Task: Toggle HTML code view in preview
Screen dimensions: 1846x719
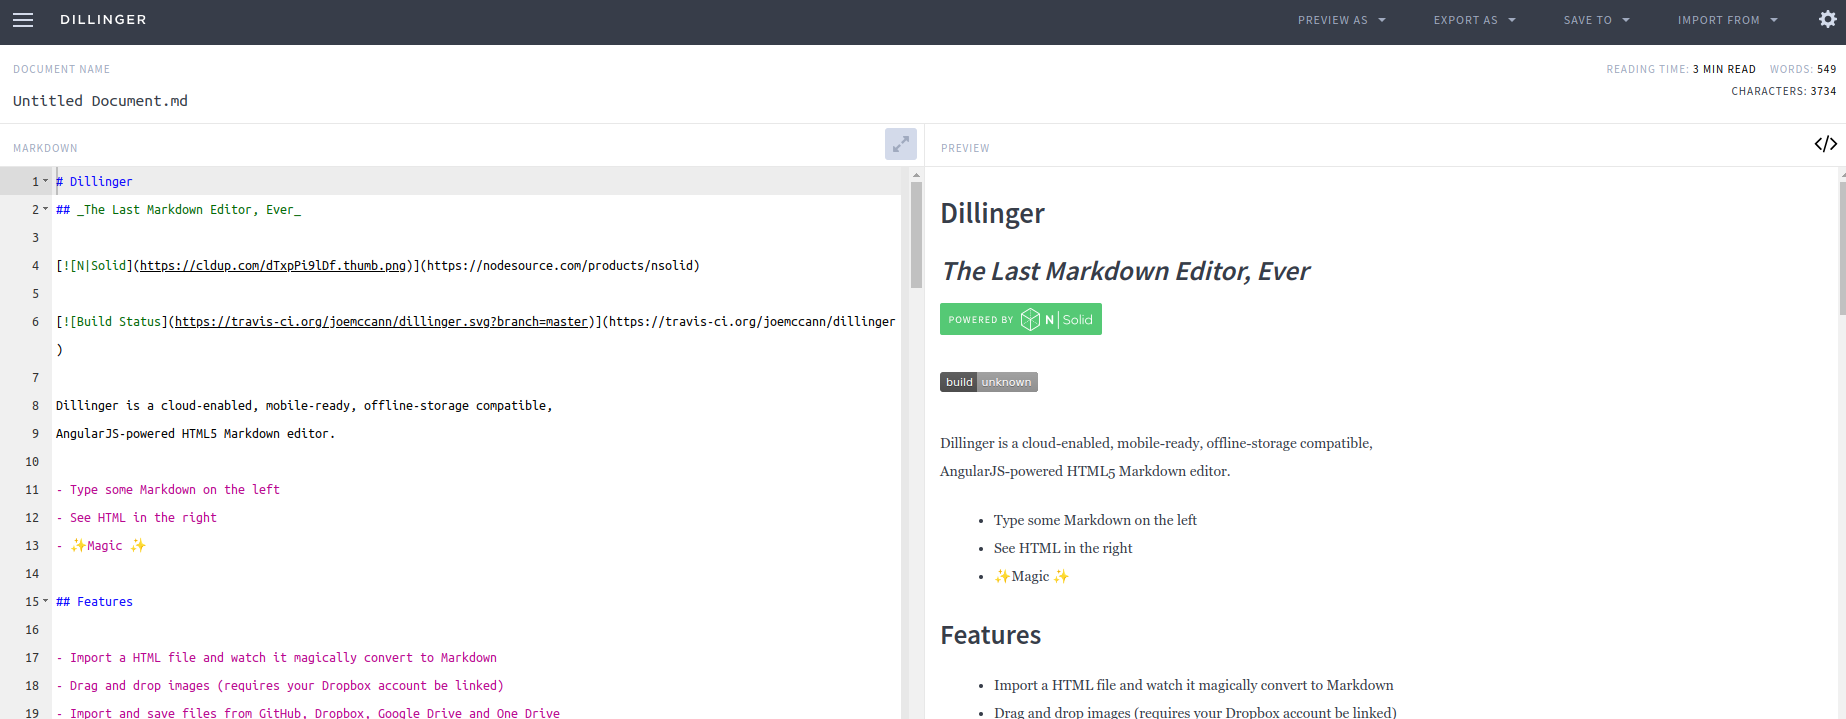Action: coord(1825,144)
